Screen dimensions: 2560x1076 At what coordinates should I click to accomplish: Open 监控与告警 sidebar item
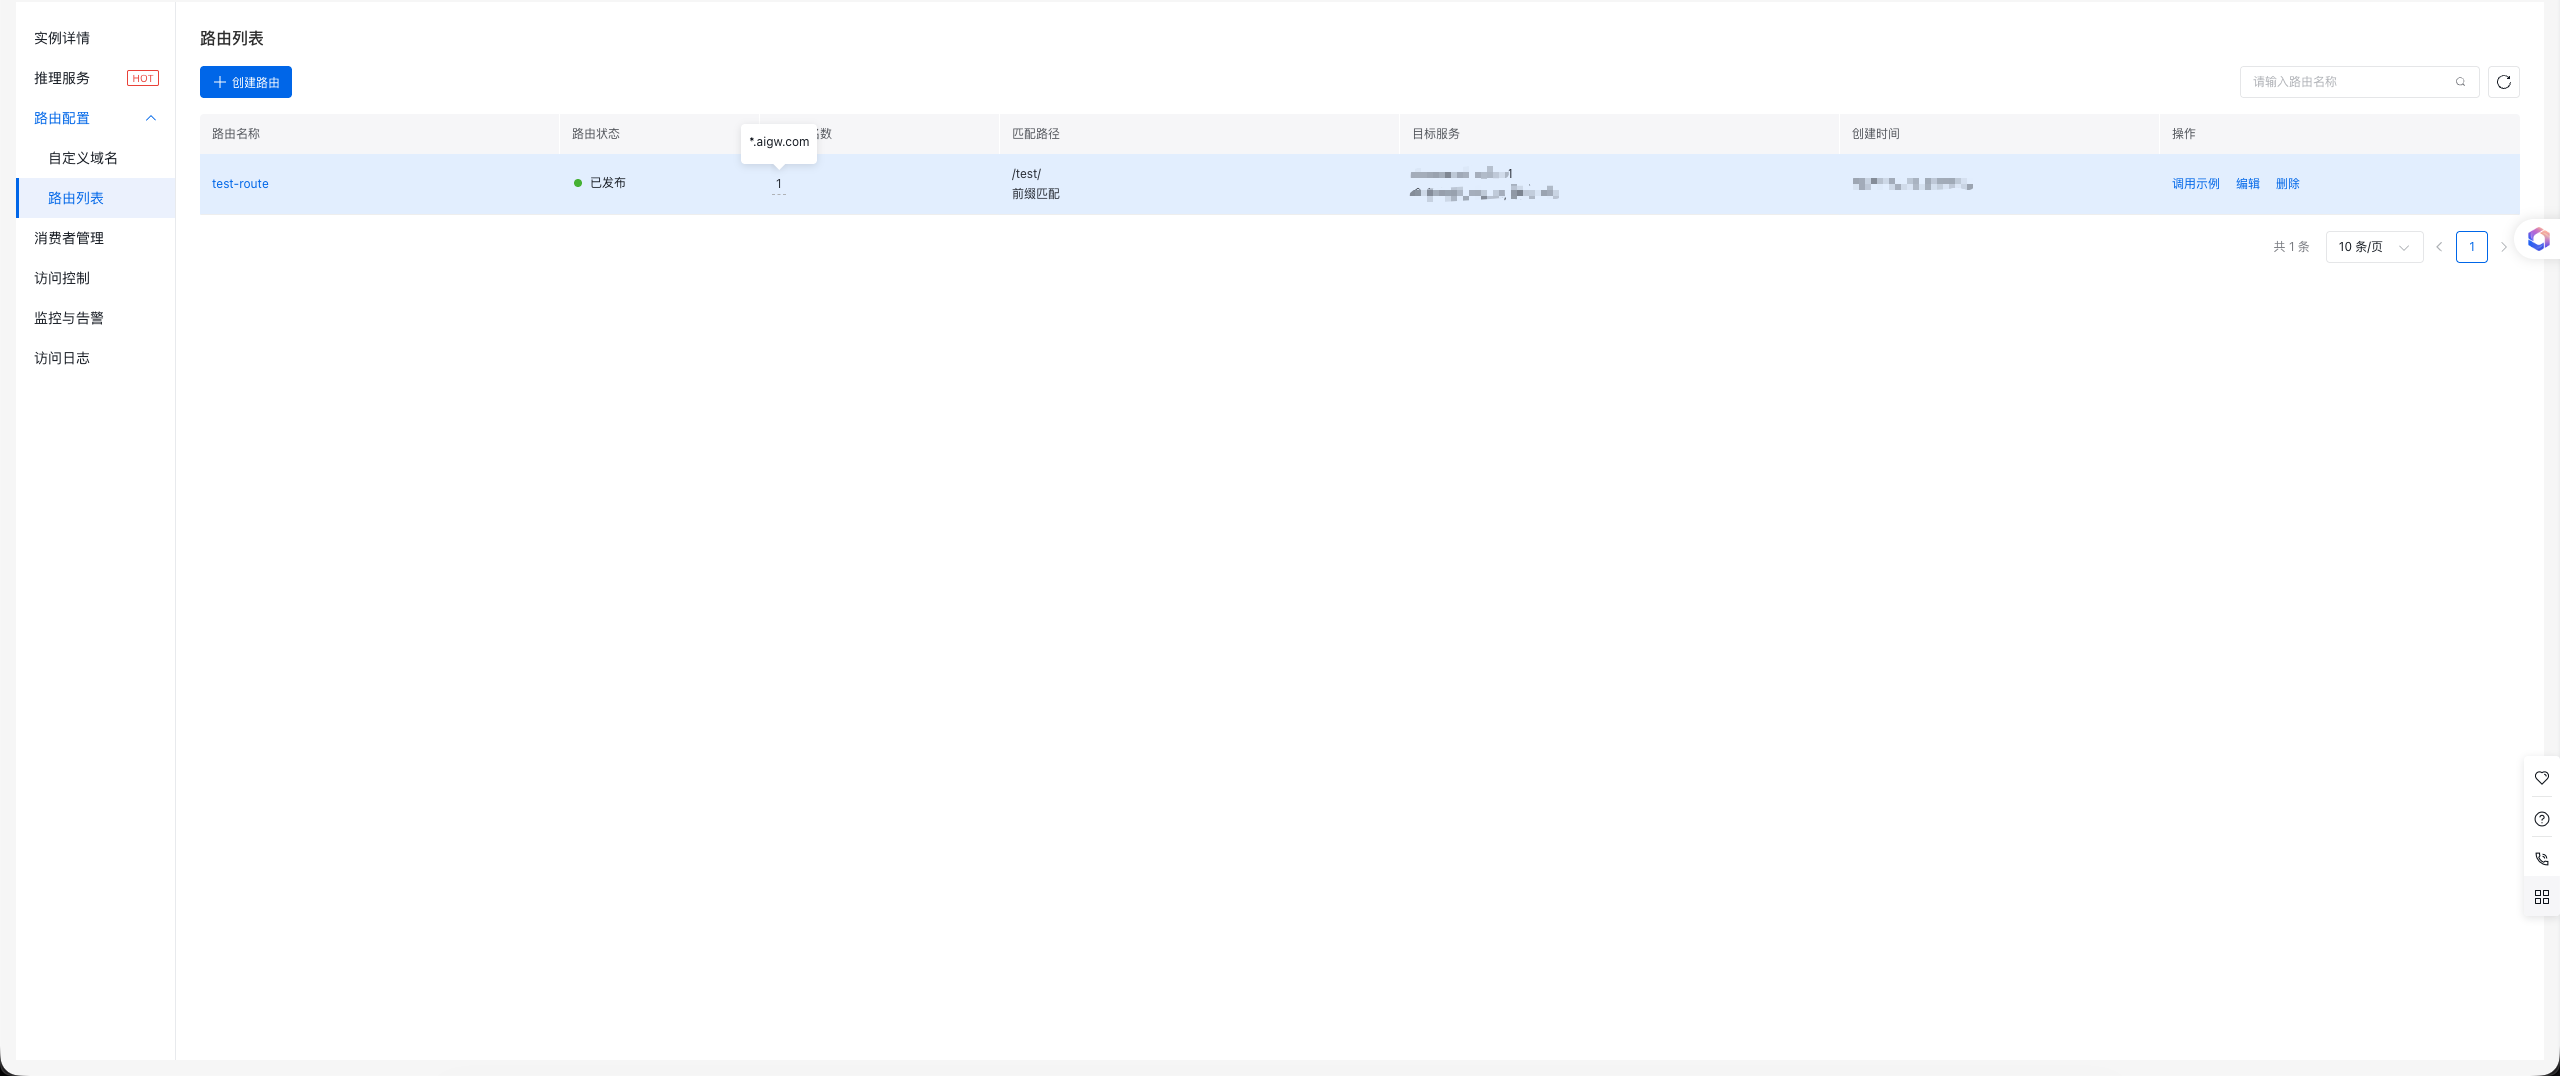click(x=69, y=318)
